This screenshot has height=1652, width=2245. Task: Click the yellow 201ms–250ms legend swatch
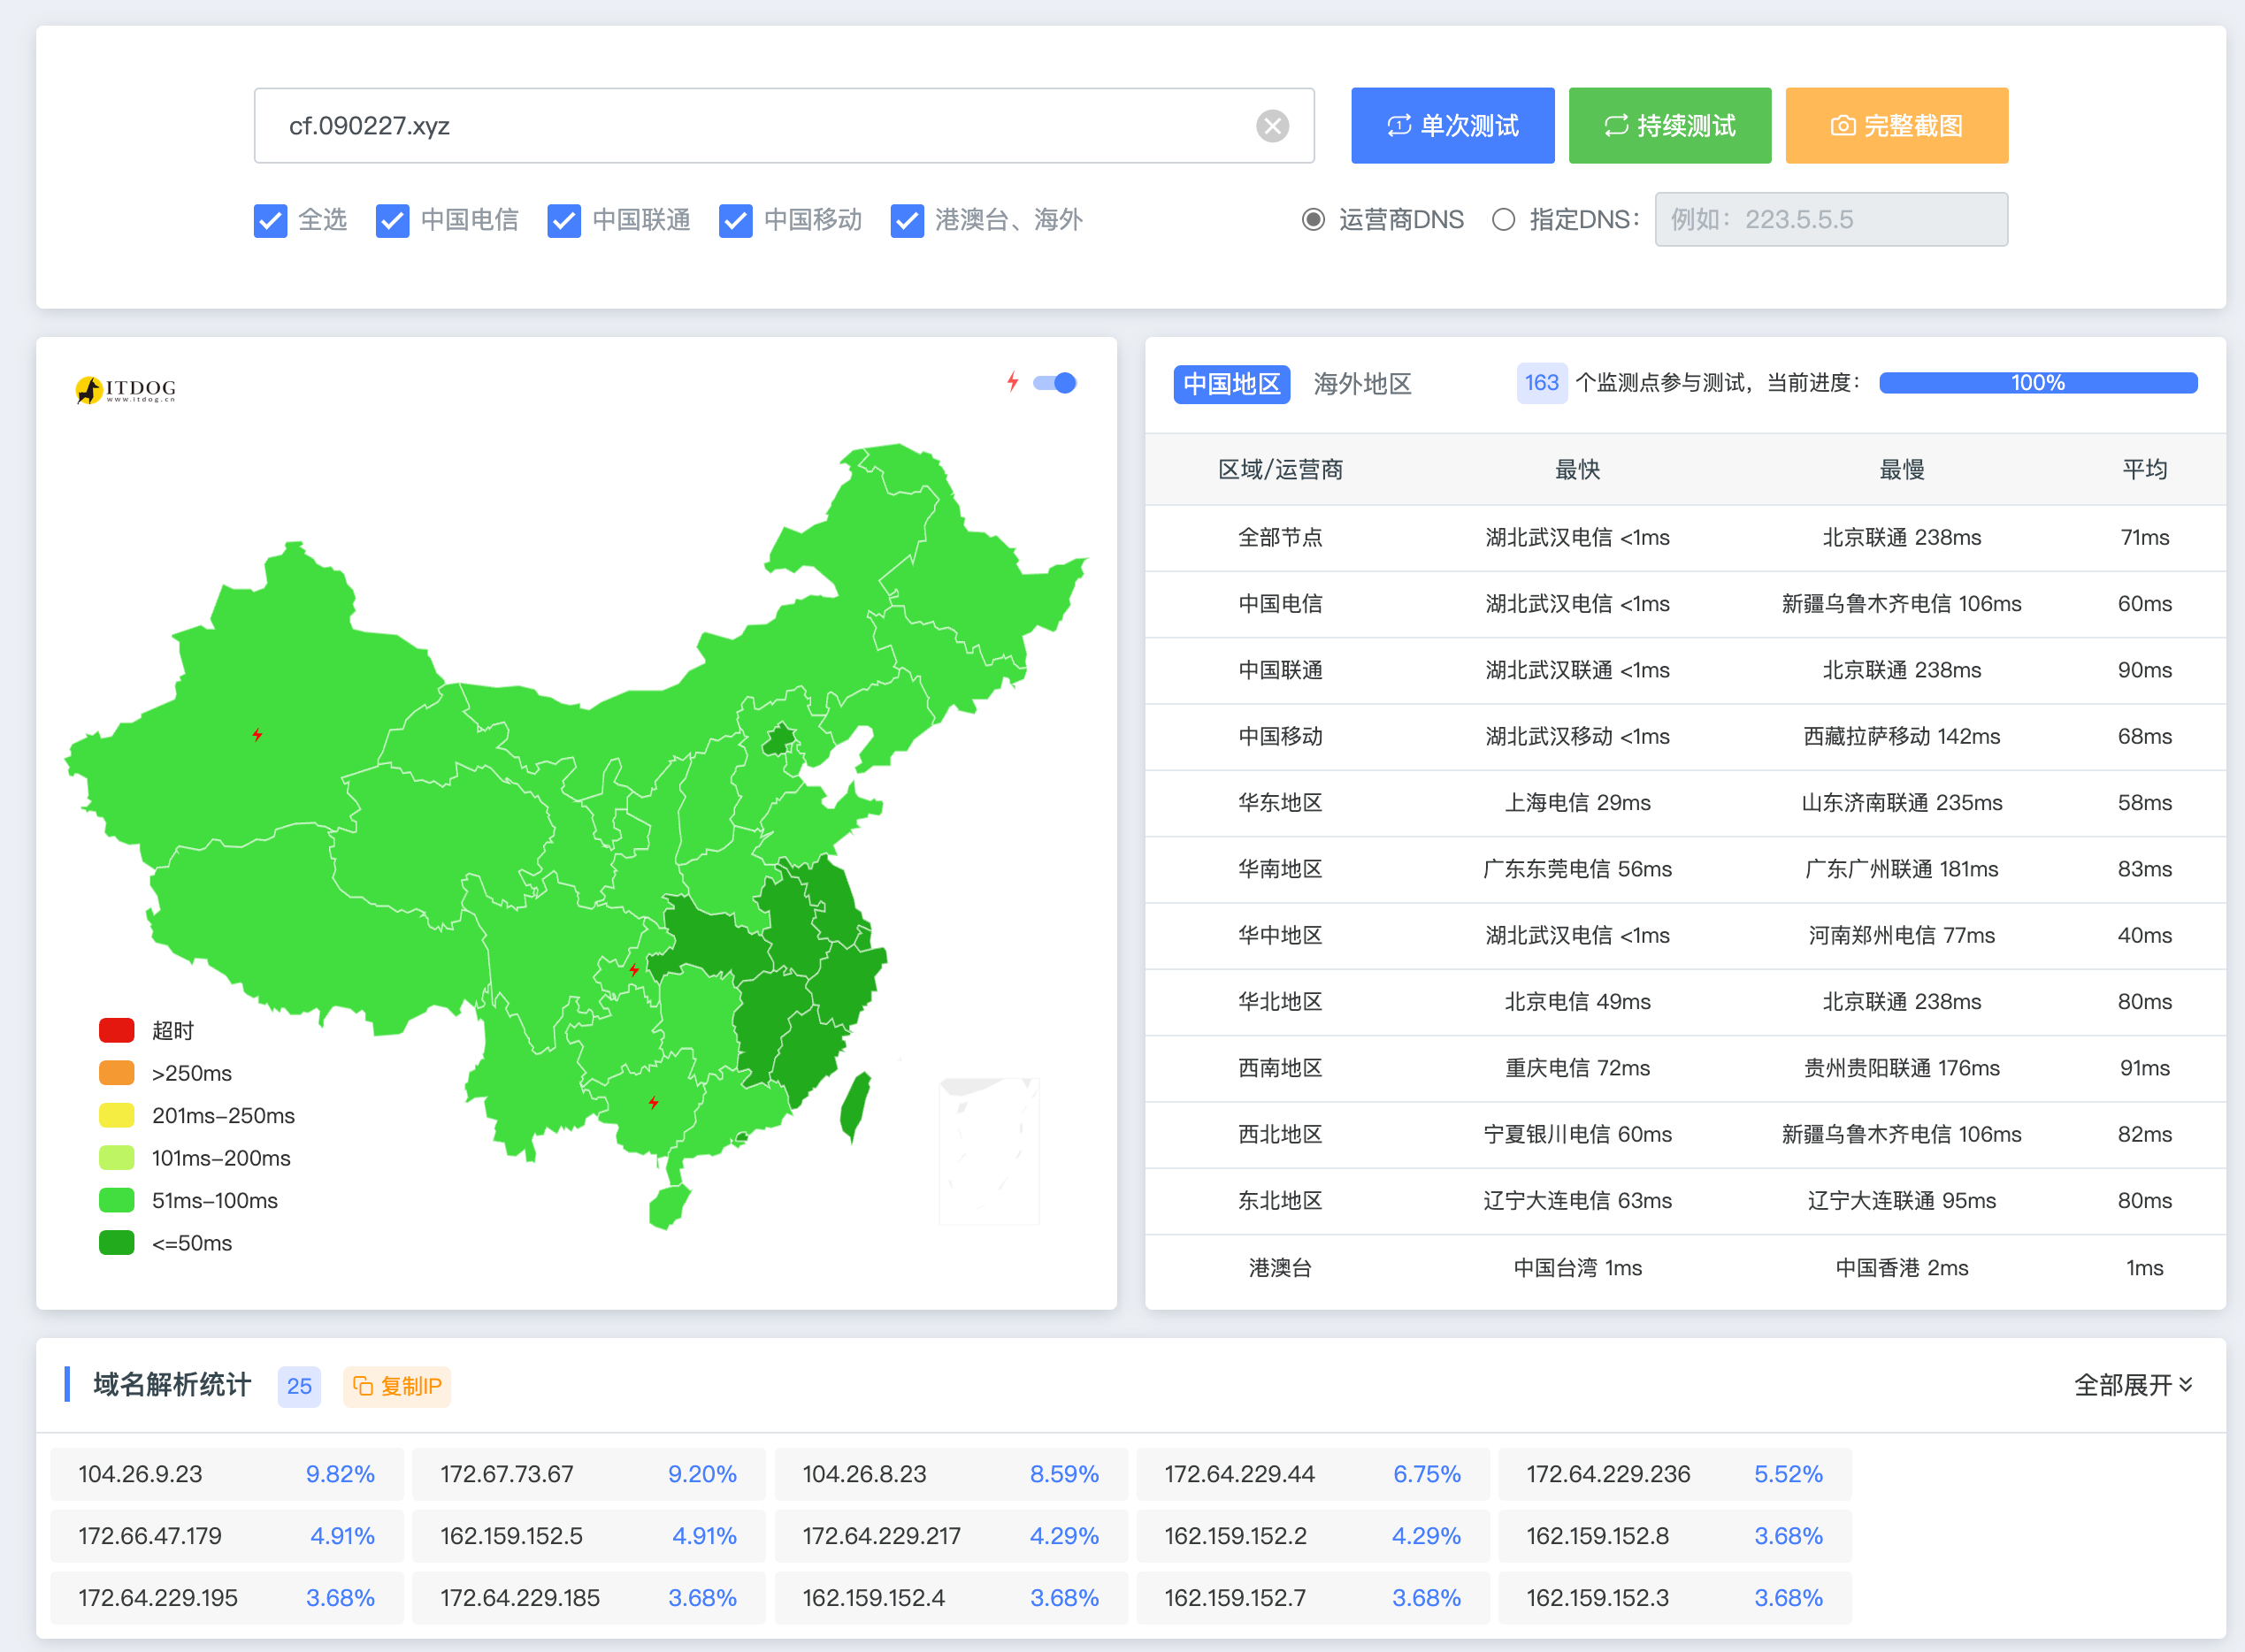click(117, 1115)
